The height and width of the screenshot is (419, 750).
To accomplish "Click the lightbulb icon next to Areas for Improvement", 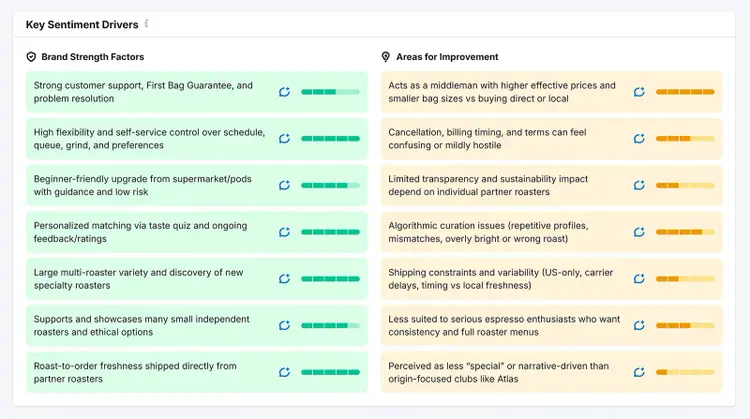I will 386,57.
